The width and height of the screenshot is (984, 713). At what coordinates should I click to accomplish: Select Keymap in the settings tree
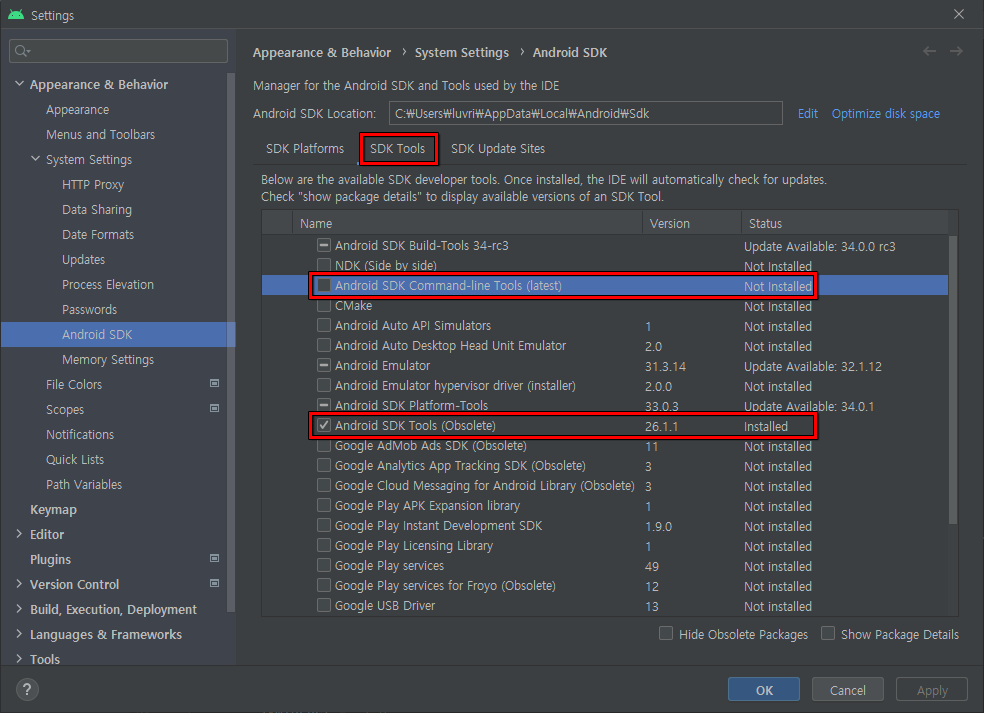tap(53, 510)
